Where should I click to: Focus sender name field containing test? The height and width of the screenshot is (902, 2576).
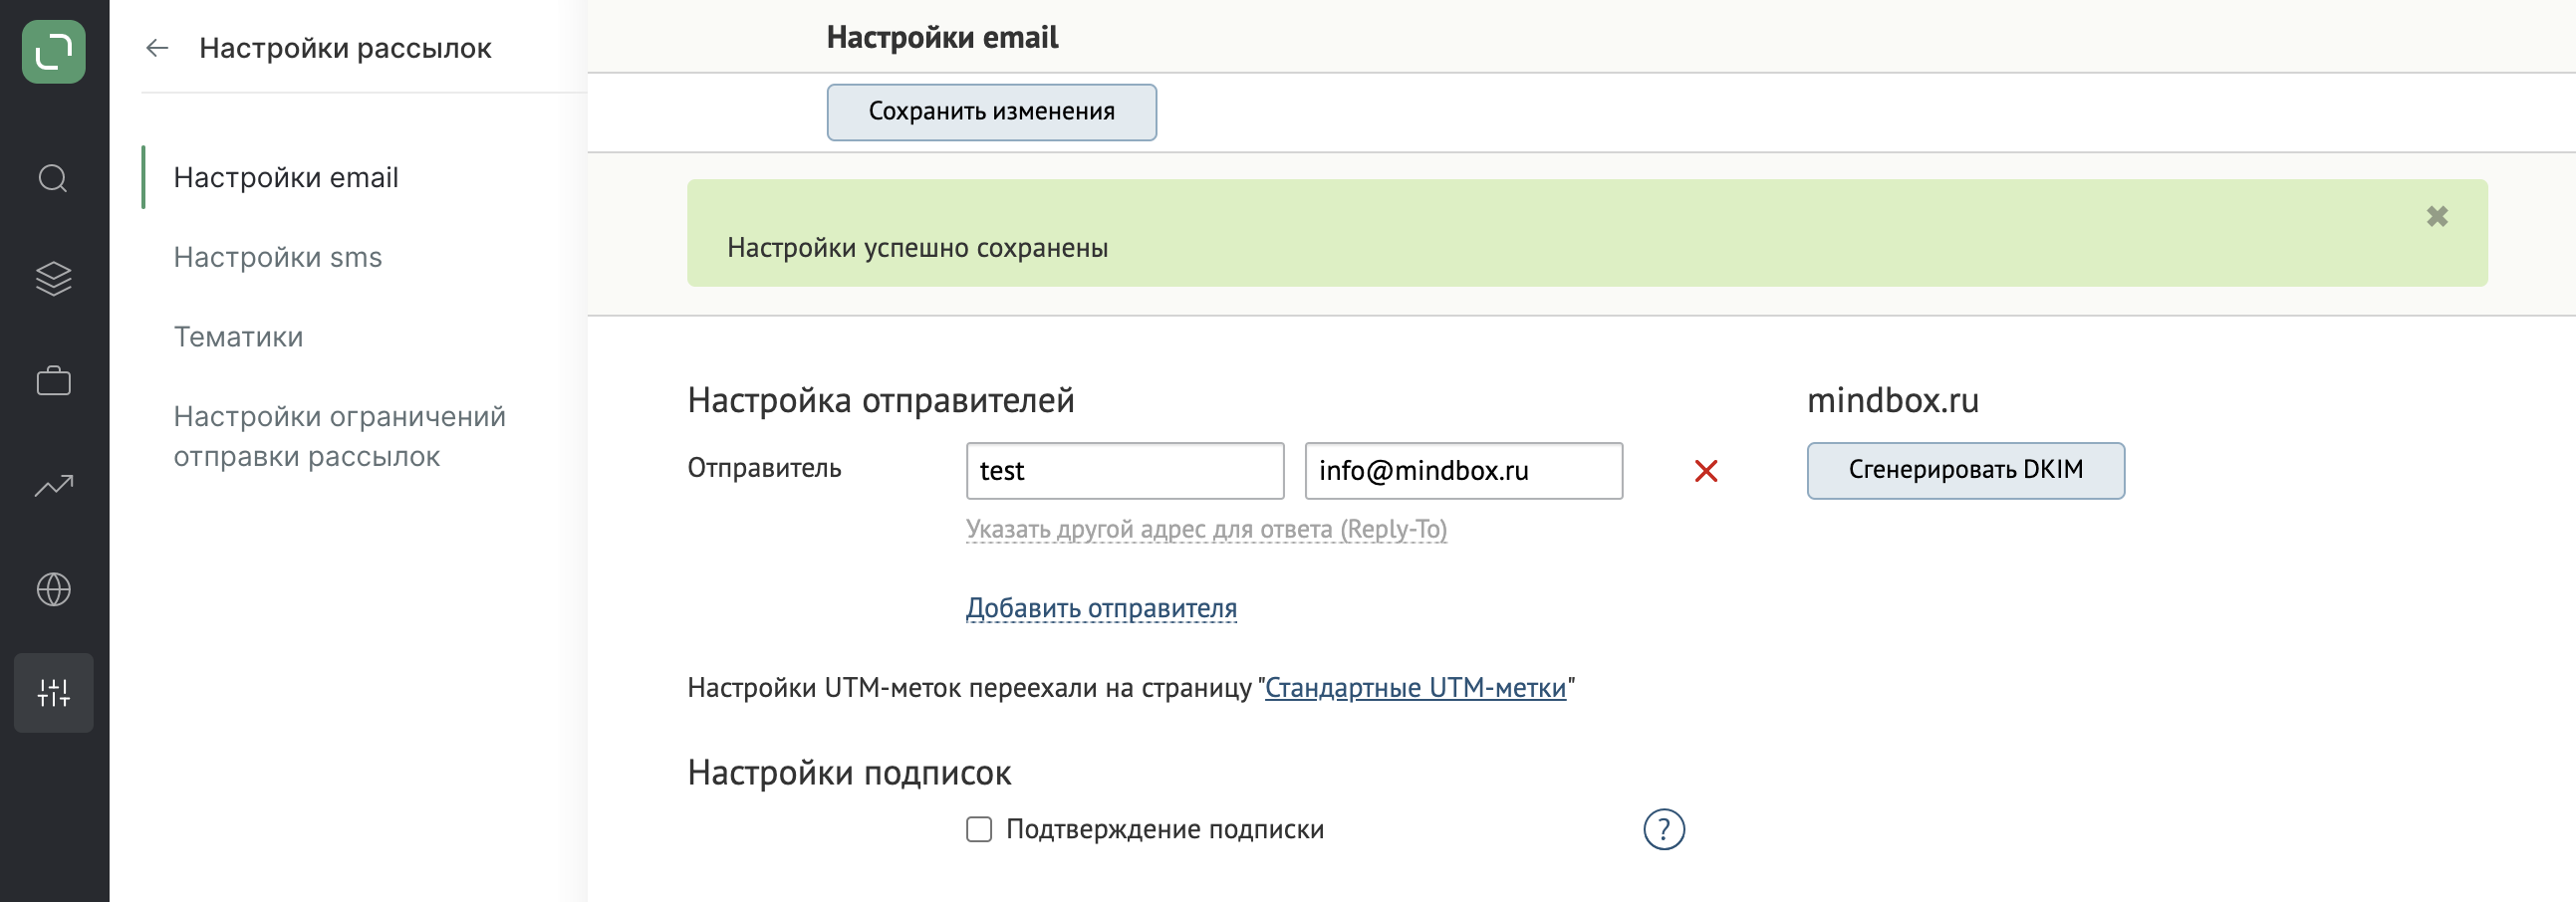(1125, 471)
